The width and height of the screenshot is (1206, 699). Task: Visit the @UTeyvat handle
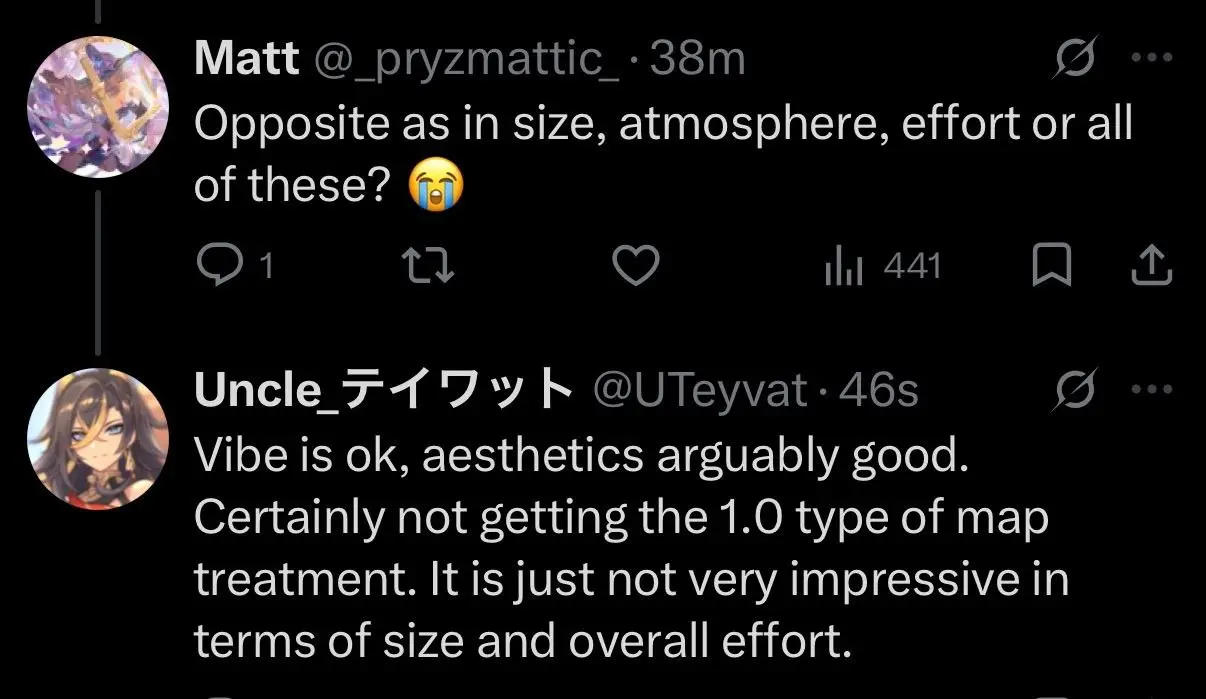click(x=700, y=391)
